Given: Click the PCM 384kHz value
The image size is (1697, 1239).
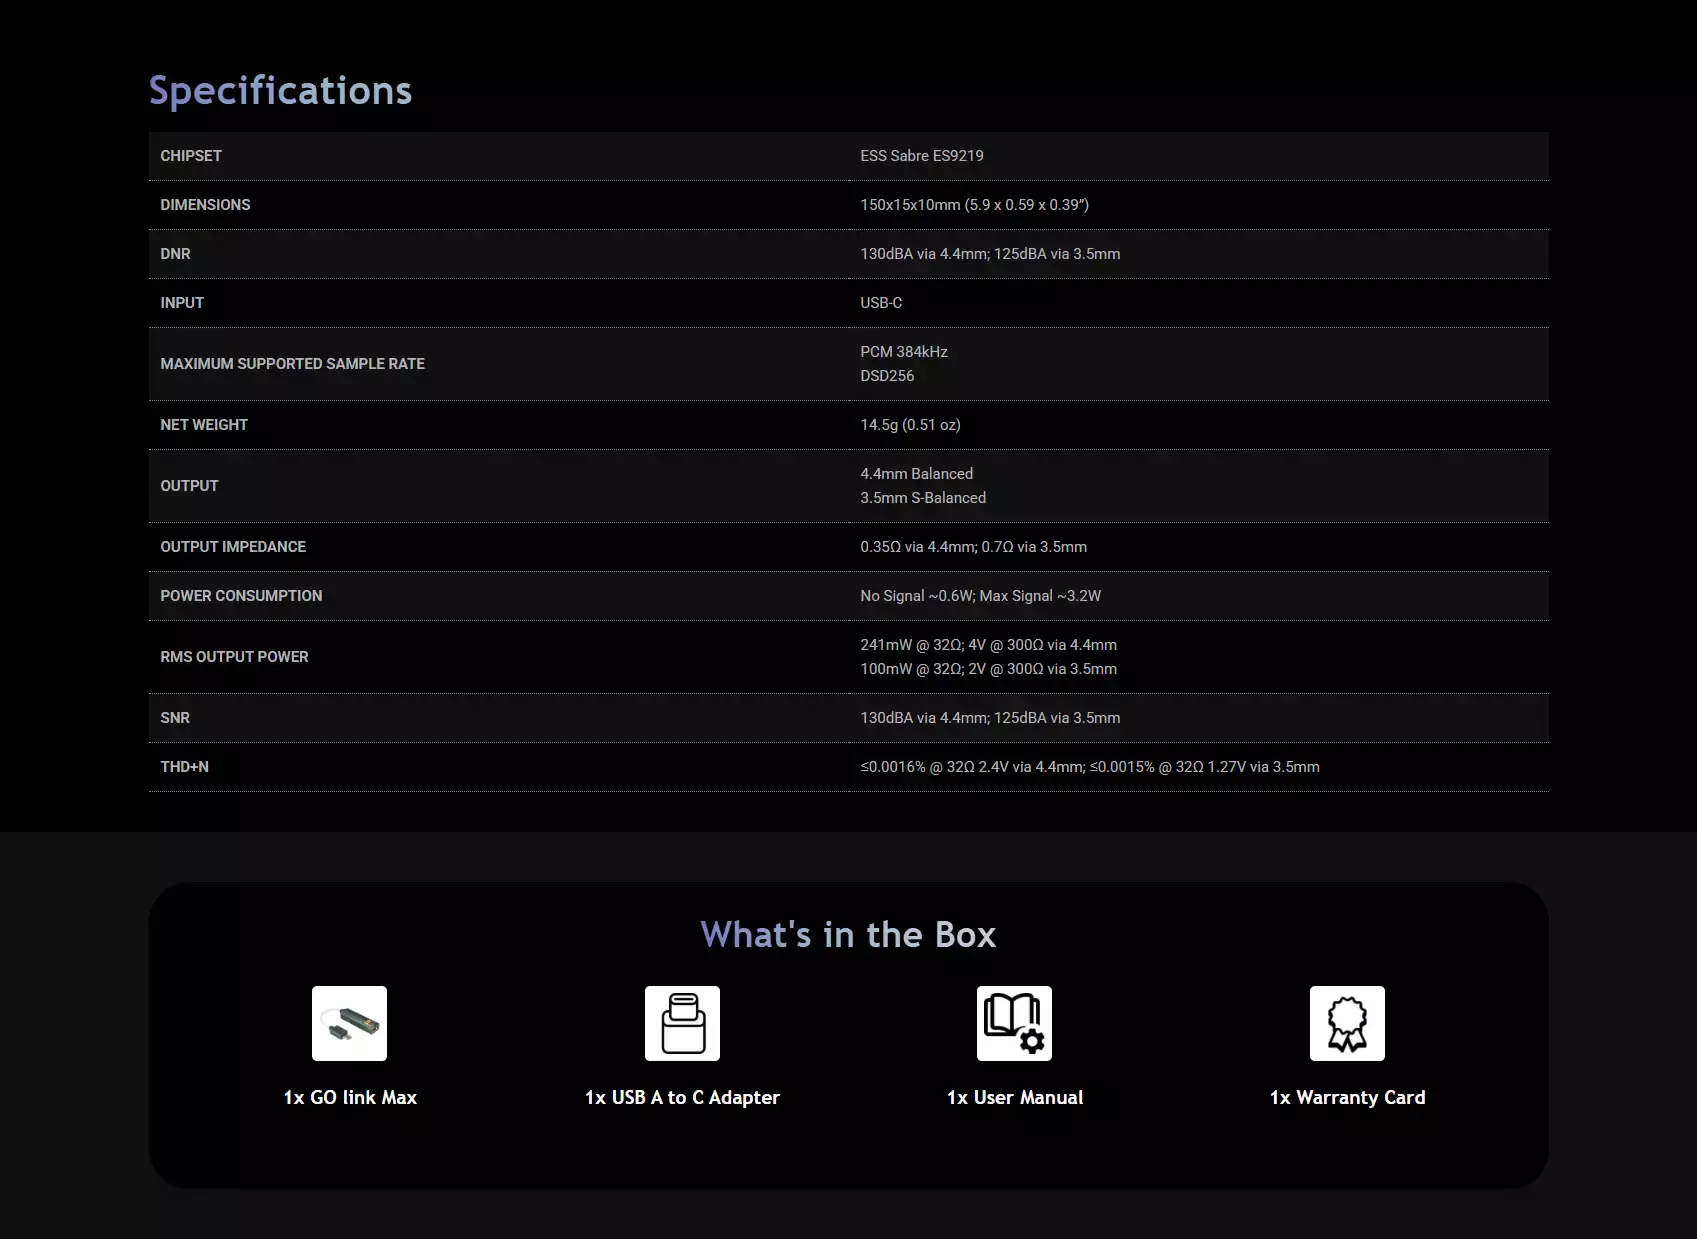Looking at the screenshot, I should (x=904, y=352).
